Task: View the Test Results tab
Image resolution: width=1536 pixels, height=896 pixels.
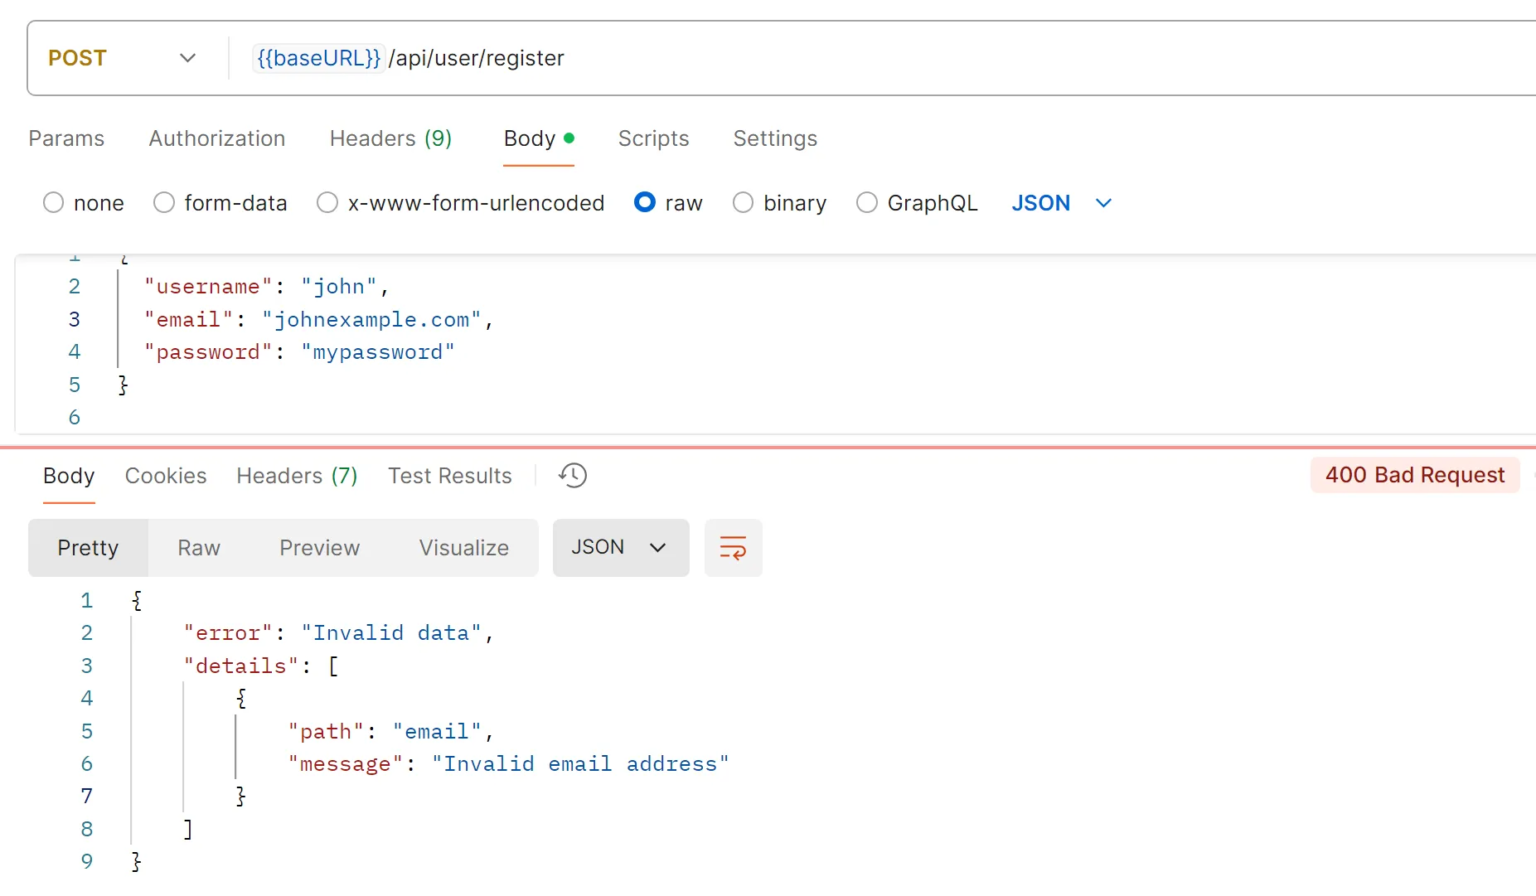Action: coord(450,476)
